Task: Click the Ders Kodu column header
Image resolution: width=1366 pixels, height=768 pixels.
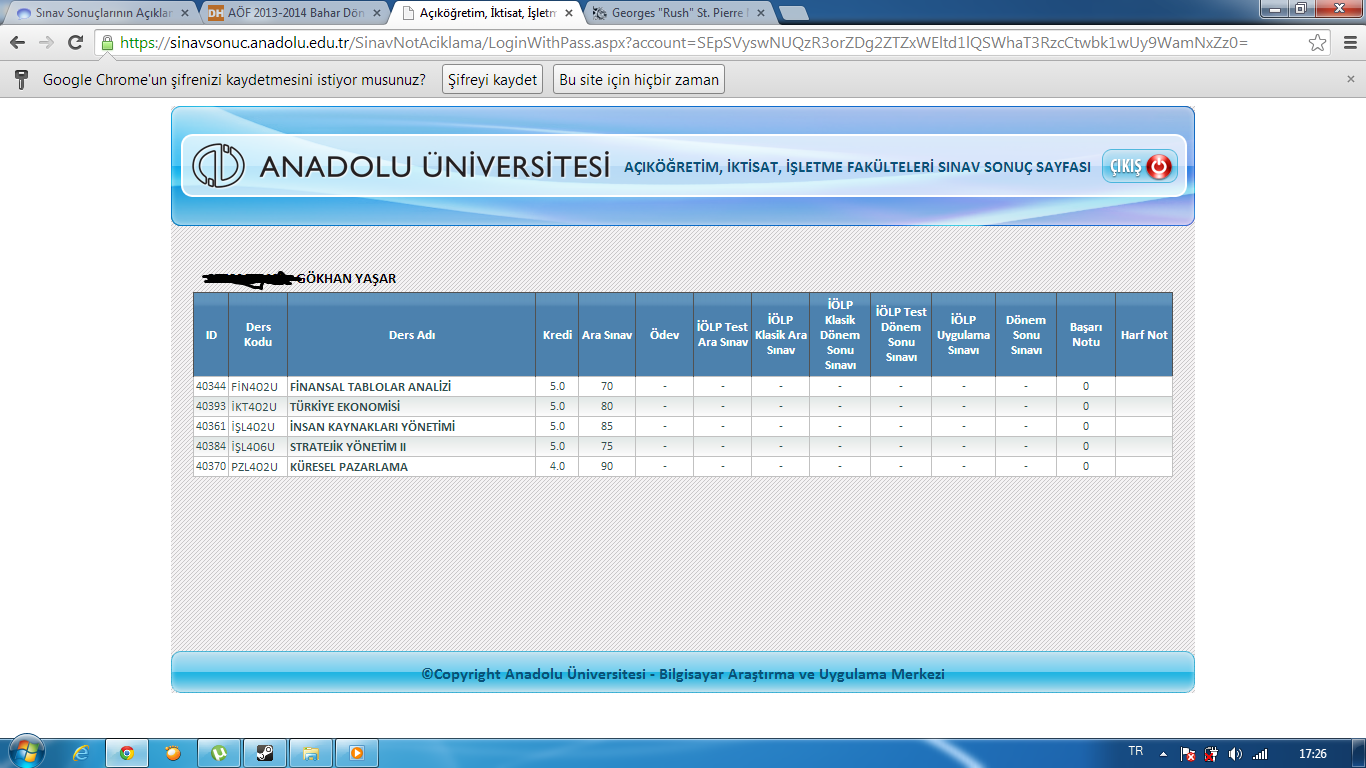Action: (258, 335)
